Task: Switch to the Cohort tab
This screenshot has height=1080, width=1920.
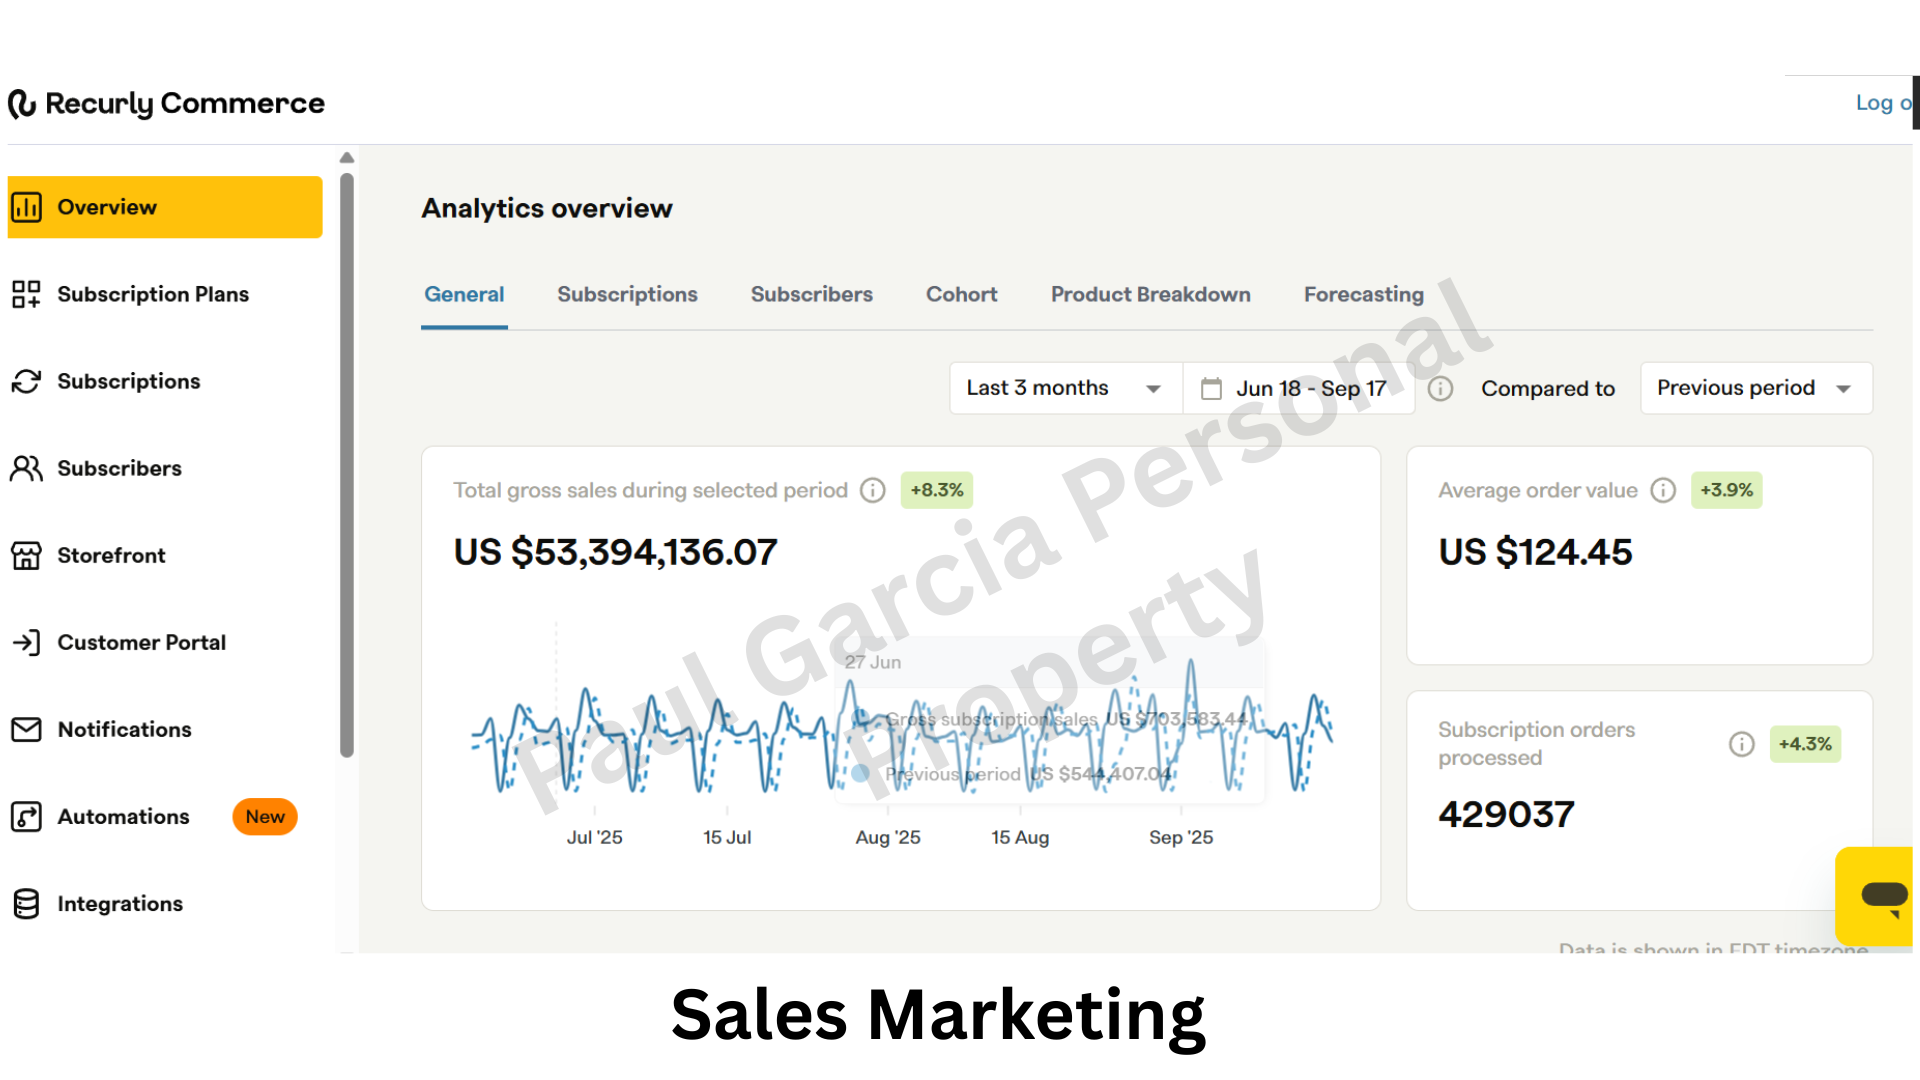Action: click(961, 294)
